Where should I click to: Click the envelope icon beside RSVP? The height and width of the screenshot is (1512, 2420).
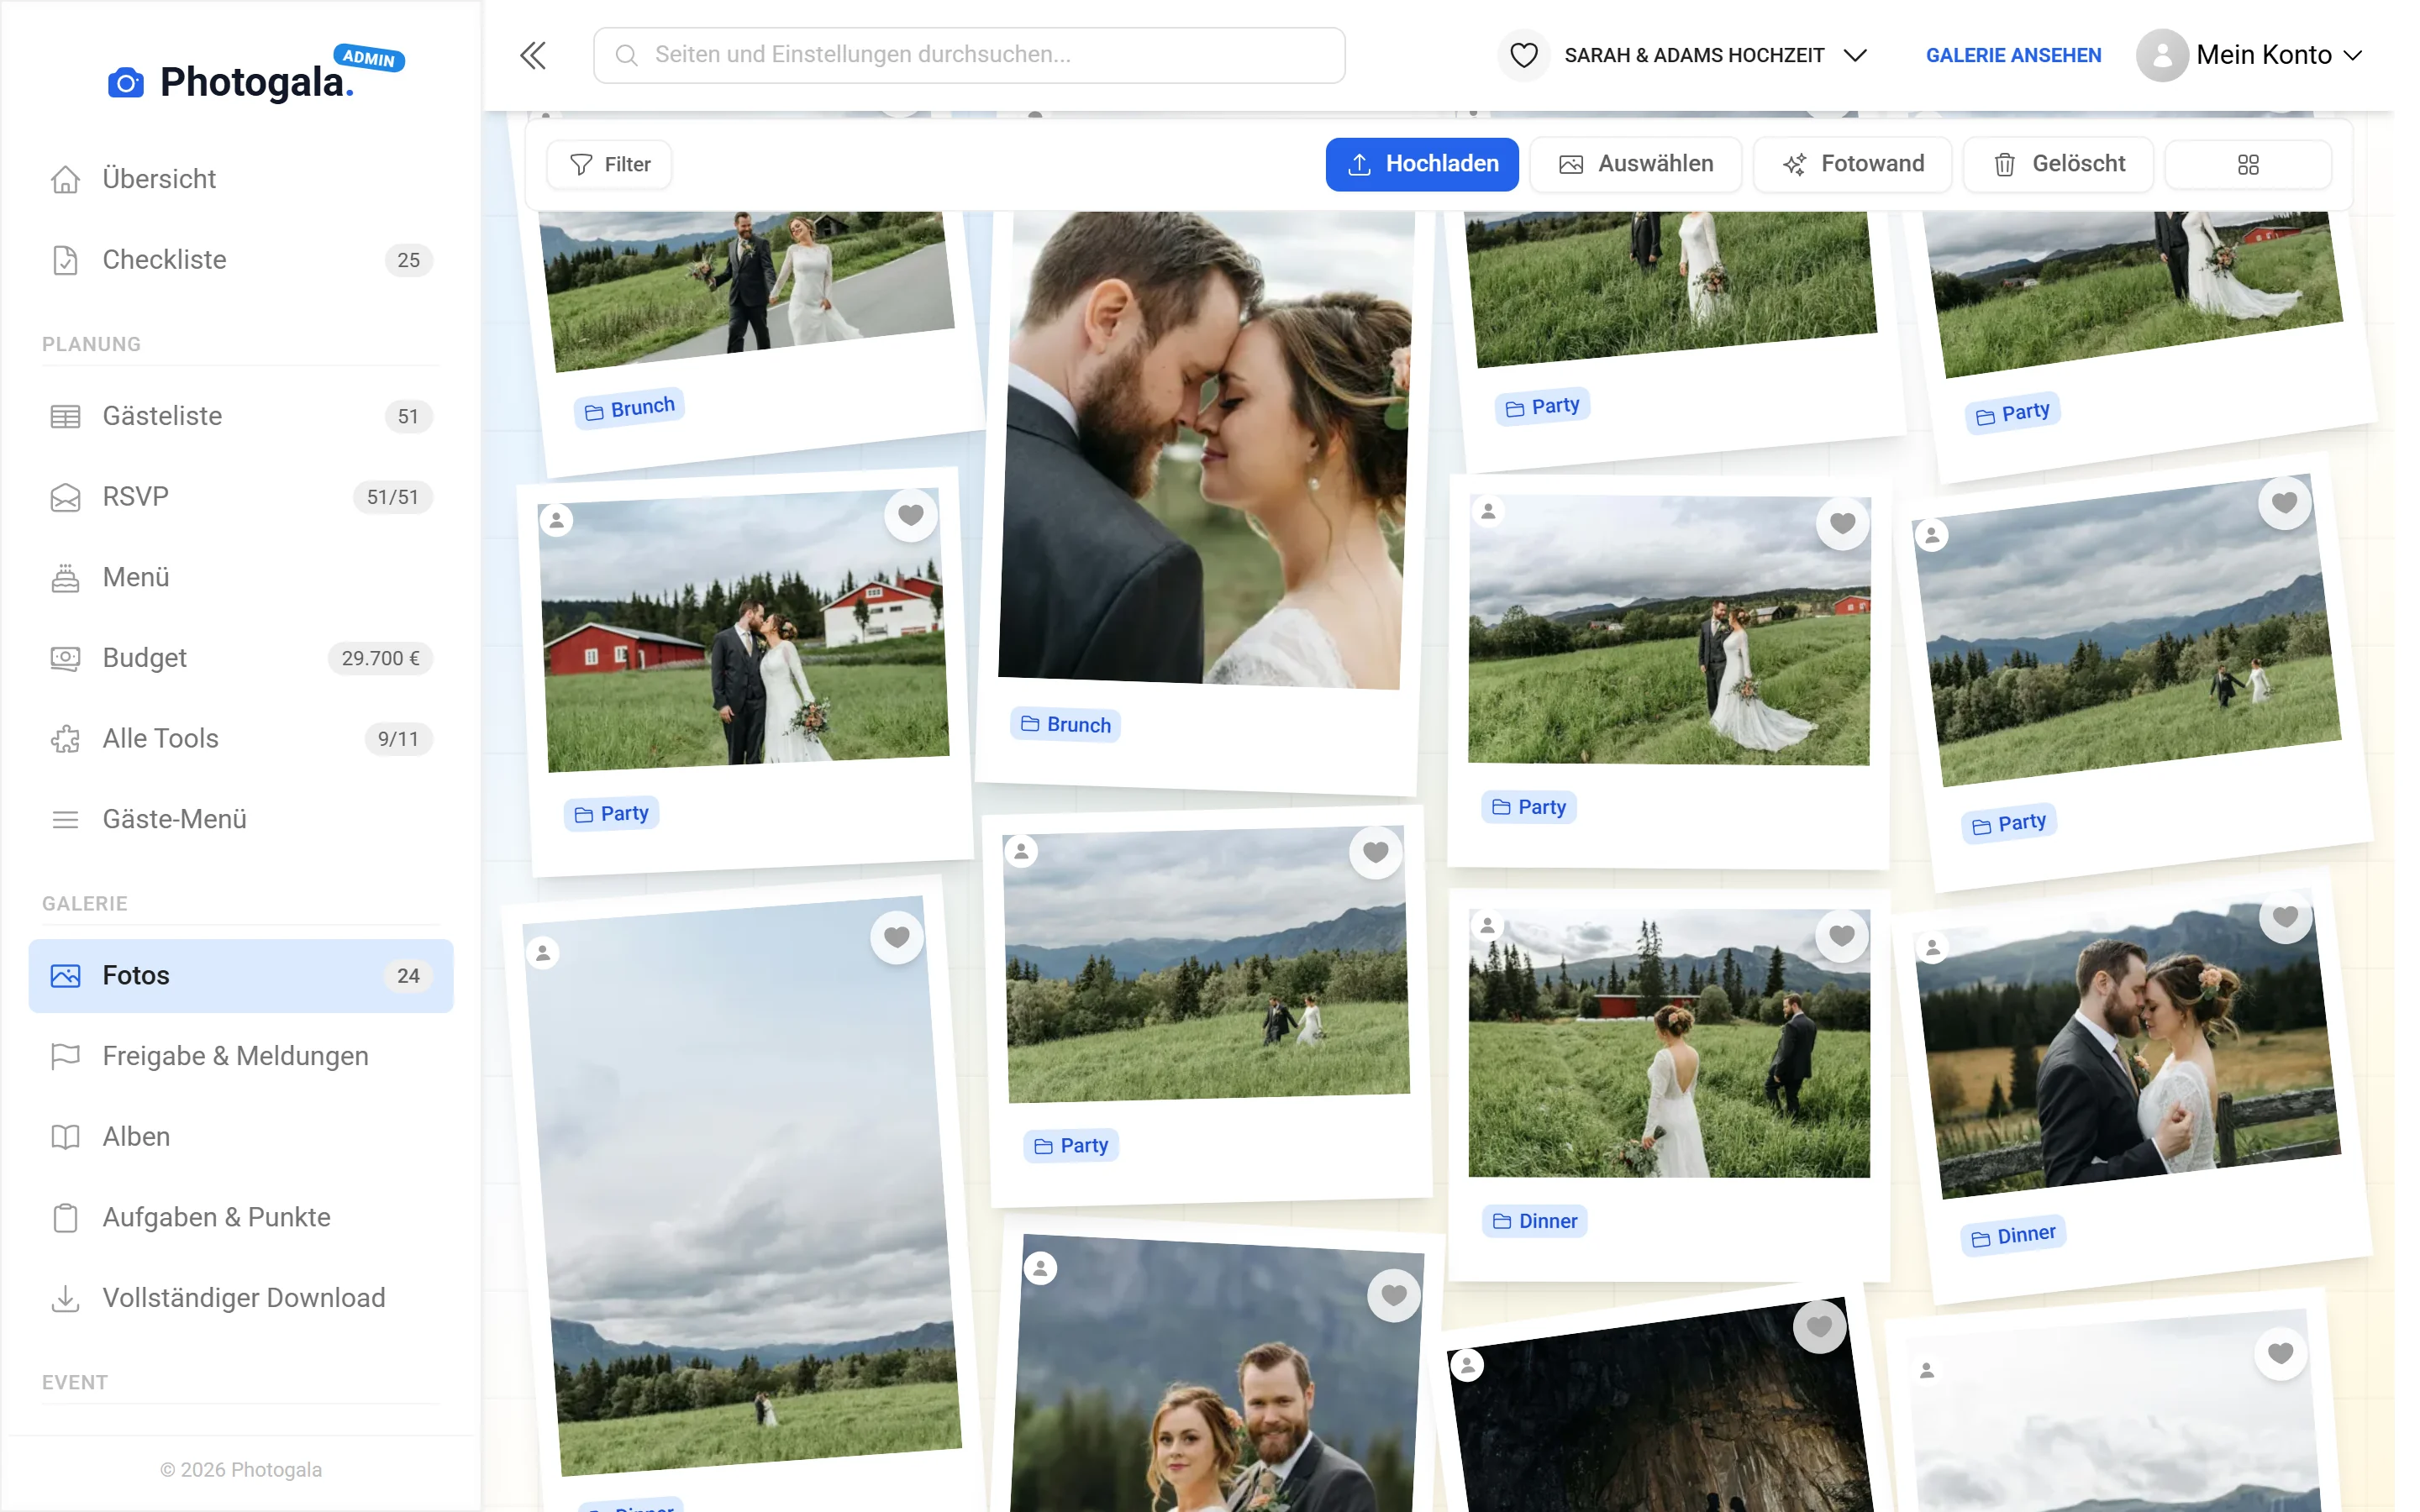(x=65, y=497)
